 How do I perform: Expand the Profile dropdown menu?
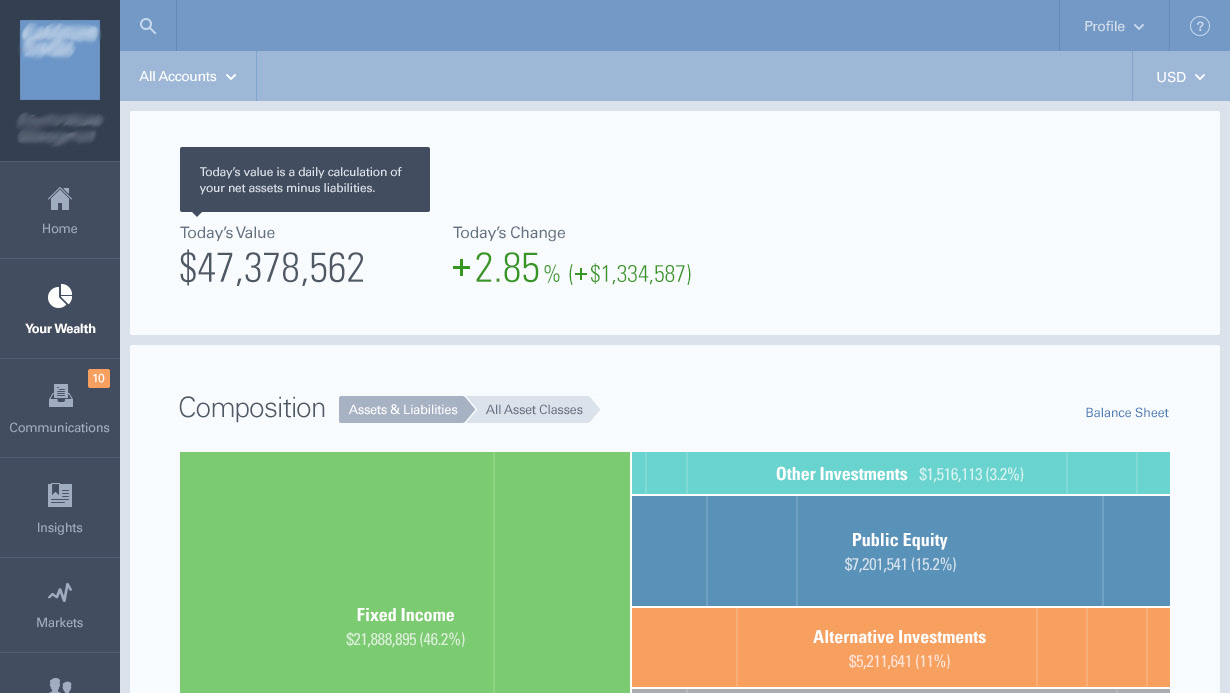(x=1114, y=27)
